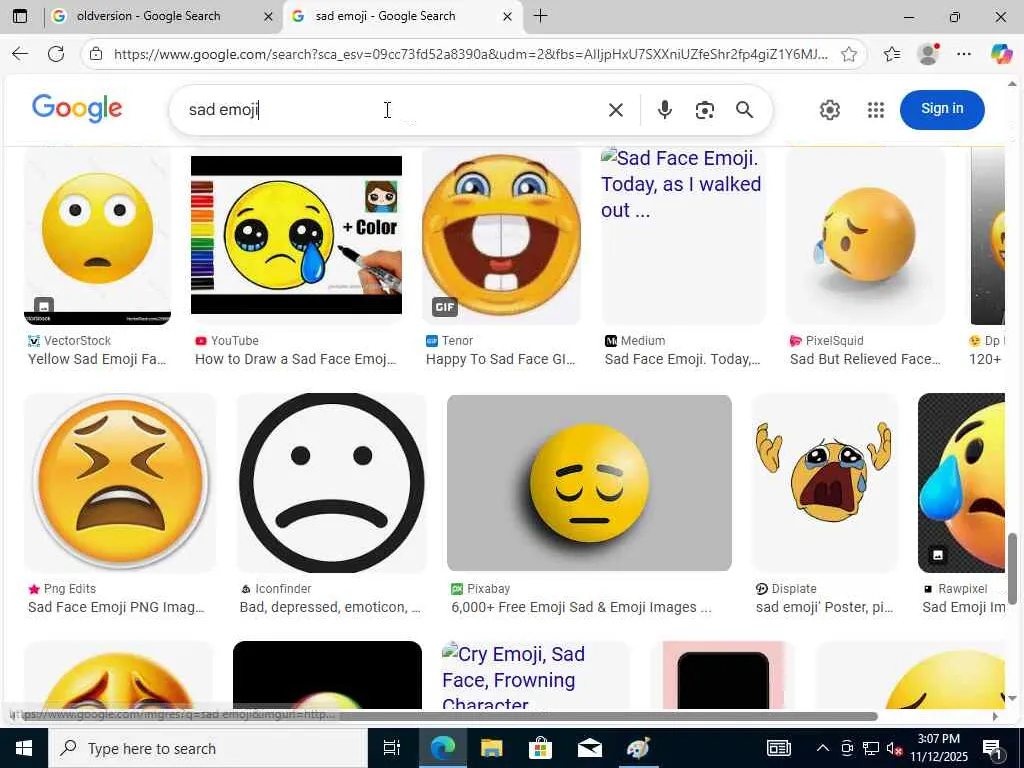Screen dimensions: 1024x768
Task: Open Yellow Sad Emoji VectorStock image
Action: point(97,236)
